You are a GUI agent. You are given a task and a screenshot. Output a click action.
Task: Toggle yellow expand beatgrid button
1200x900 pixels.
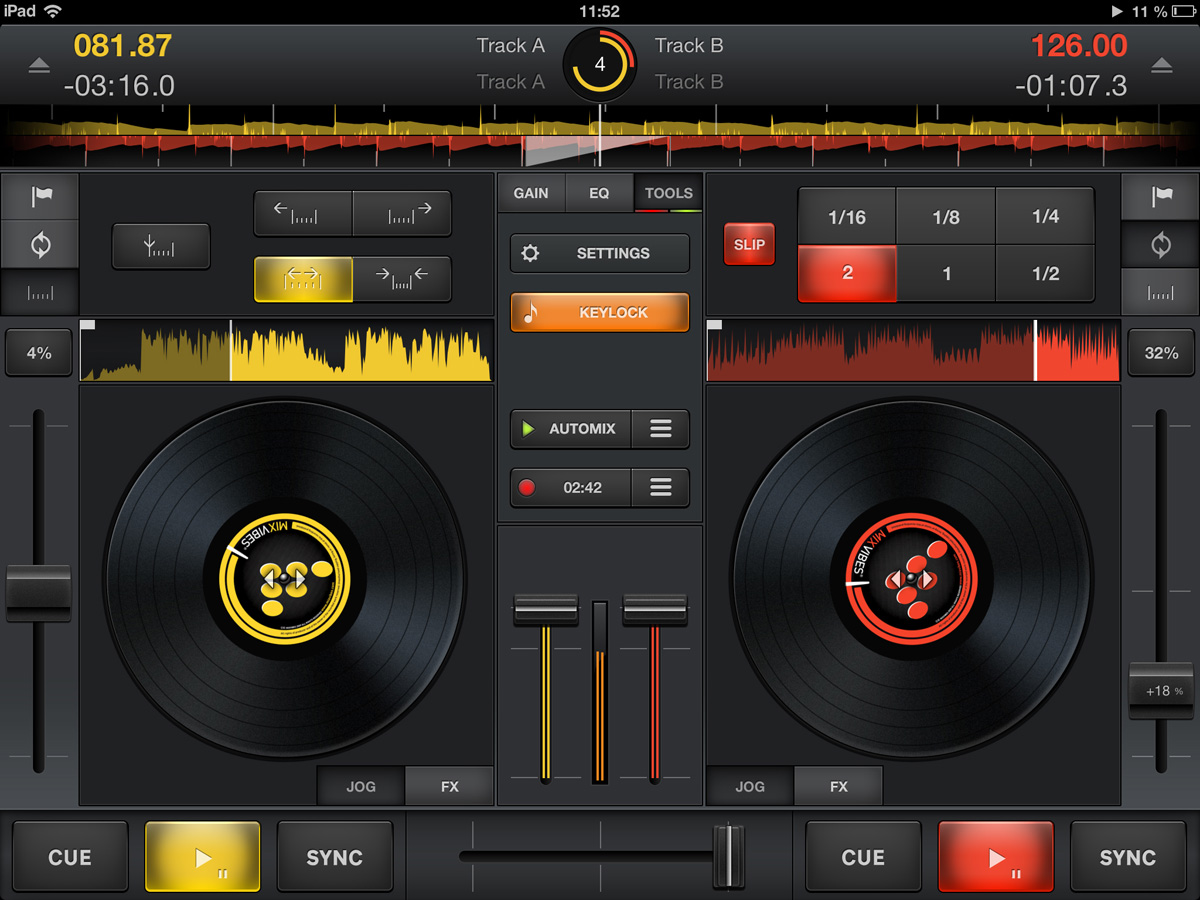(x=303, y=279)
